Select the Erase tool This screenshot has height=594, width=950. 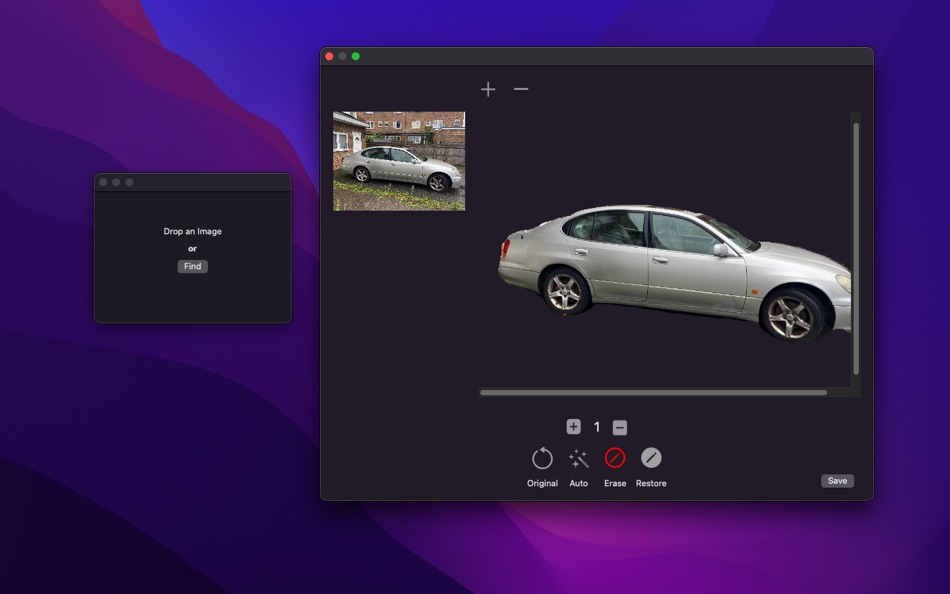click(615, 458)
